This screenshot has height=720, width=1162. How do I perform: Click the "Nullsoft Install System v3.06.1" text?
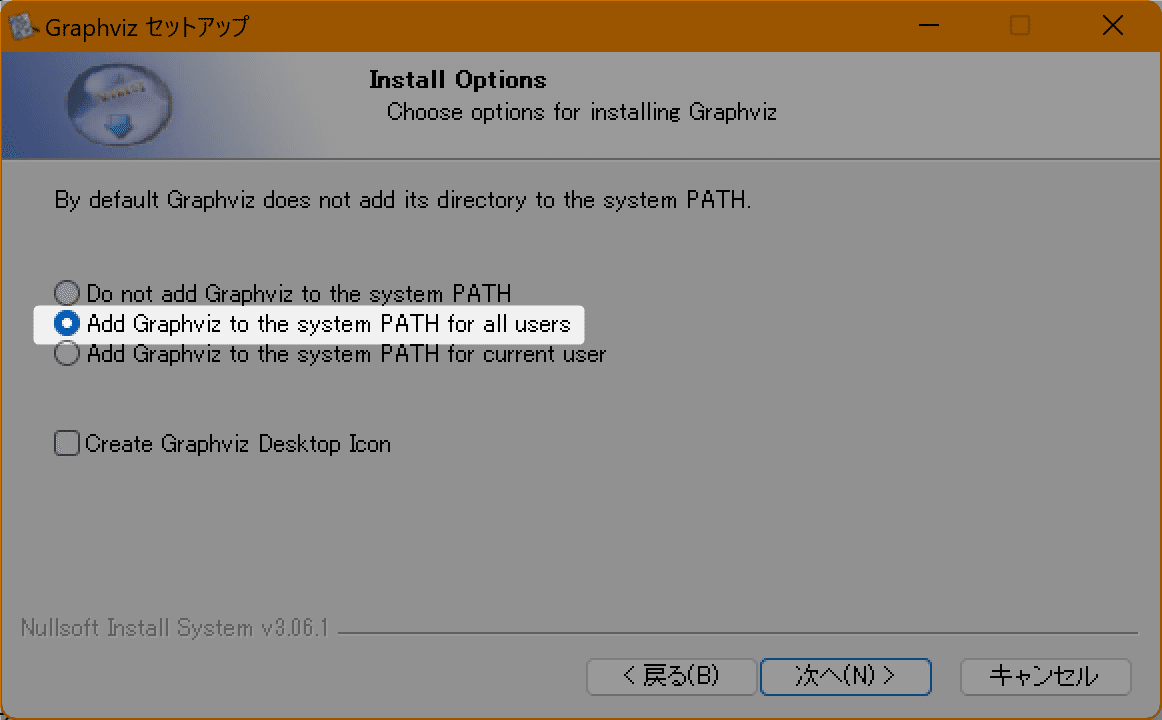pos(173,630)
